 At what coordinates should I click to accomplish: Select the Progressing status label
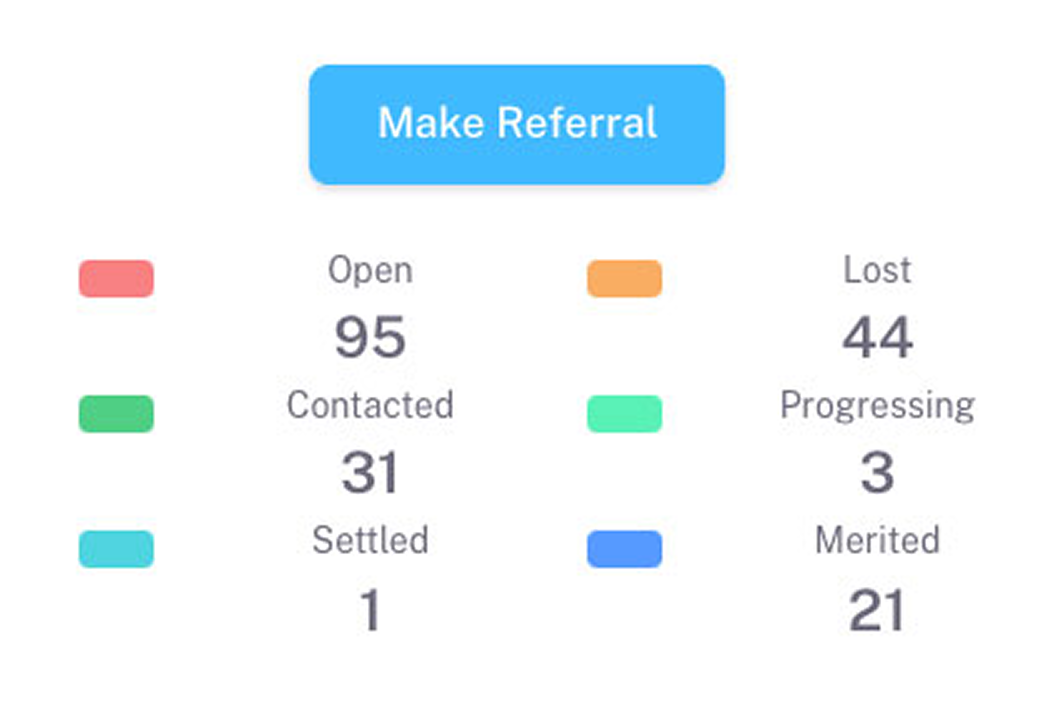(877, 405)
